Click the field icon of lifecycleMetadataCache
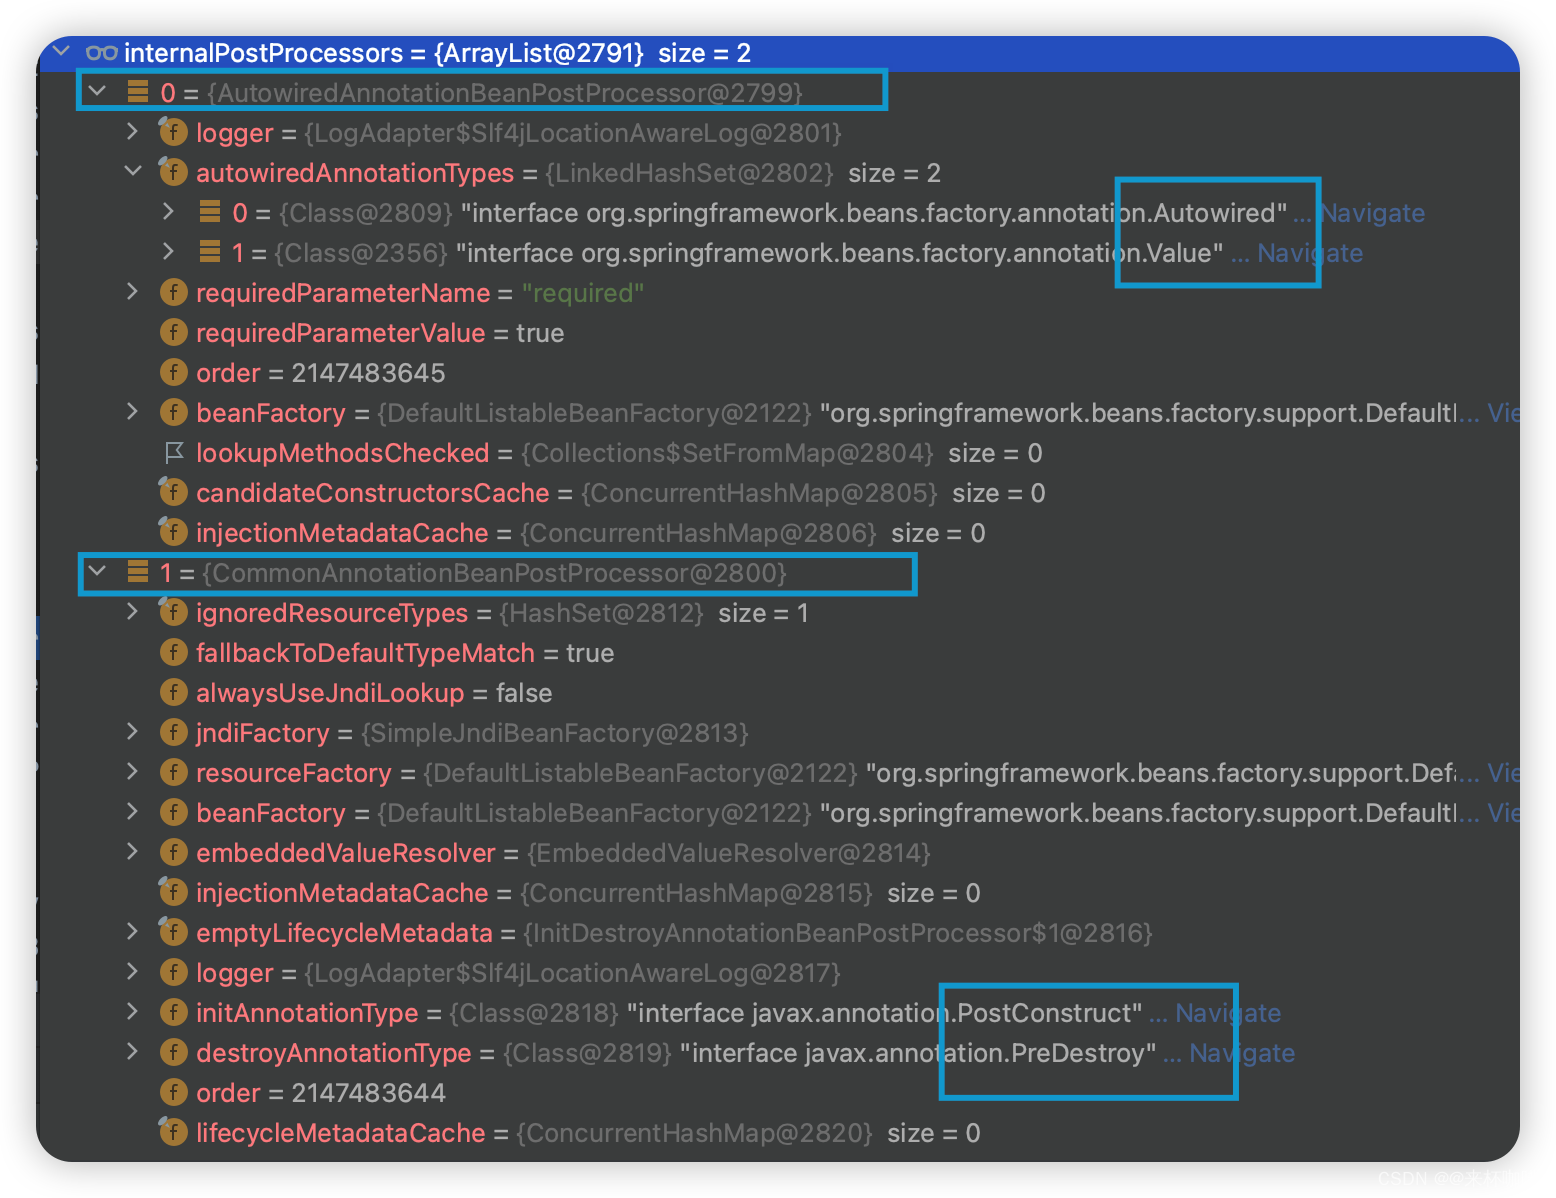This screenshot has width=1556, height=1198. coord(173,1132)
